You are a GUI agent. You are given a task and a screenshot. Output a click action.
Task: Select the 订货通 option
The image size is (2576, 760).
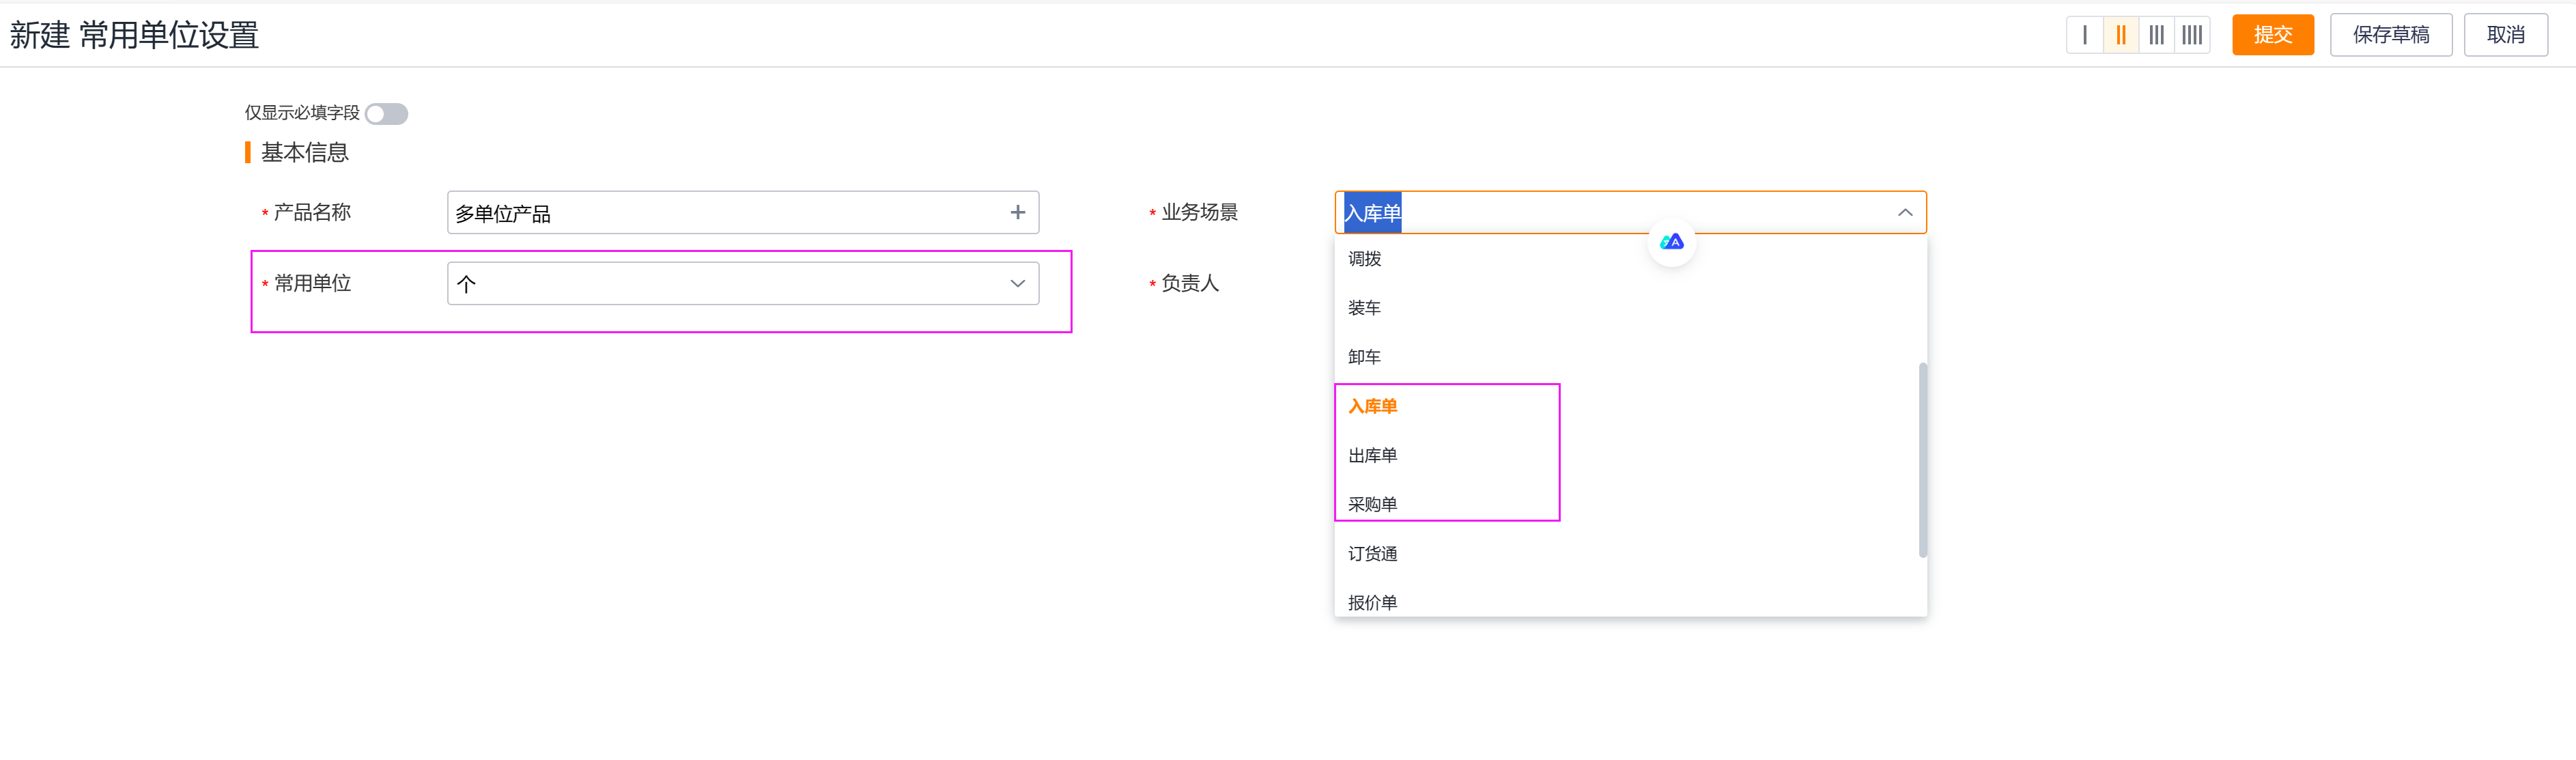click(x=1372, y=552)
